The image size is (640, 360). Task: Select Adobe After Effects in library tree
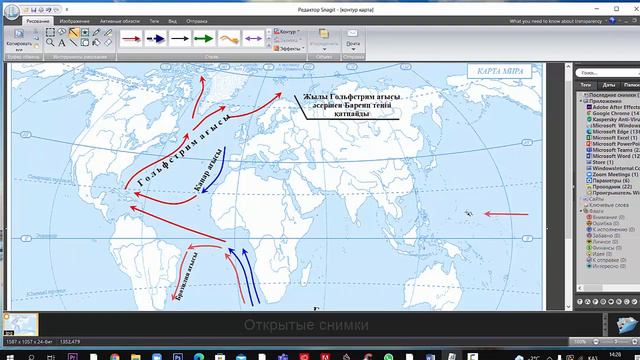[613, 107]
